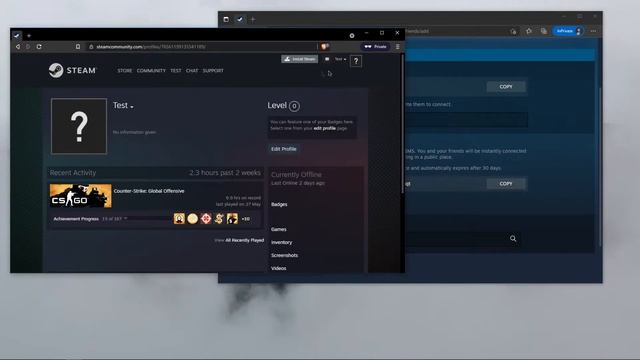Open the Inventory link in sidebar
This screenshot has height=360, width=640.
(x=282, y=242)
